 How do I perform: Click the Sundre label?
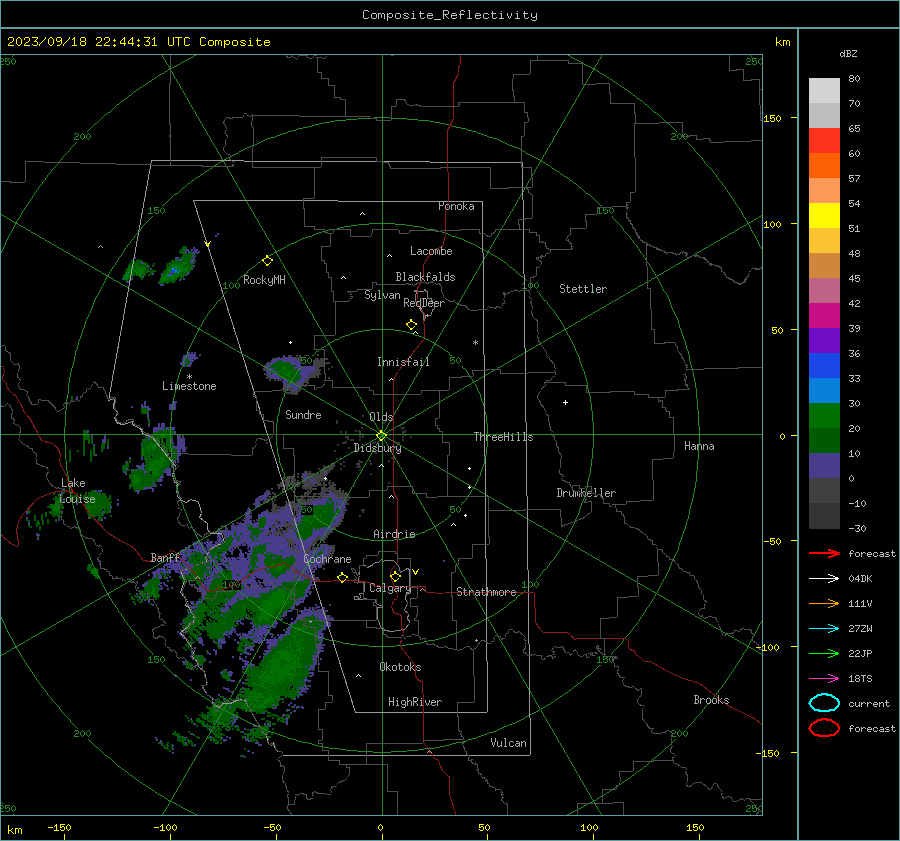click(x=303, y=415)
